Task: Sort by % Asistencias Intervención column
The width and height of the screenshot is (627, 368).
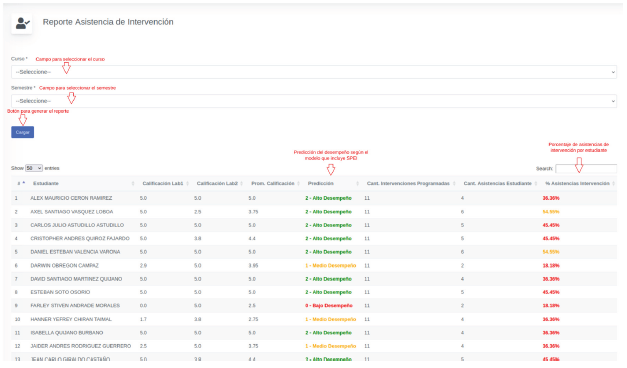Action: (x=579, y=183)
